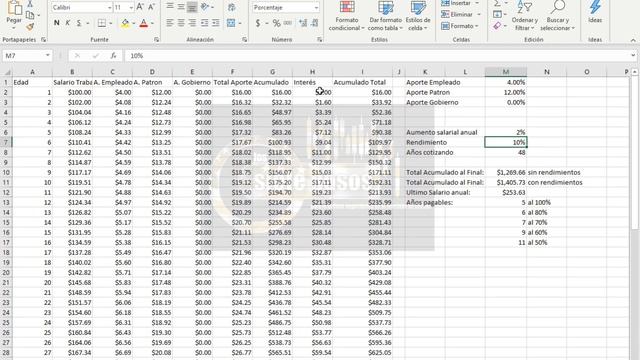This screenshot has width=640, height=360.
Task: Toggle italic K formatting
Action: (68, 23)
